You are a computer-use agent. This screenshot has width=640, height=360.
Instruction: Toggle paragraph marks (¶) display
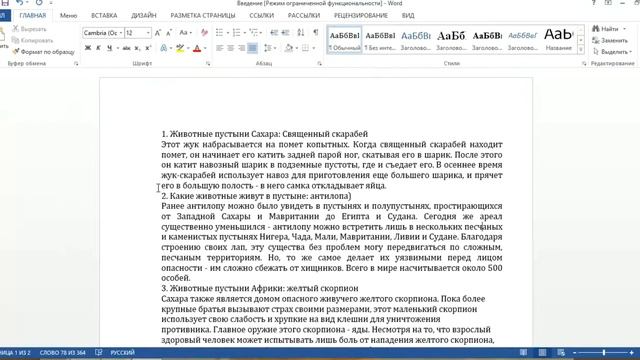pos(316,33)
